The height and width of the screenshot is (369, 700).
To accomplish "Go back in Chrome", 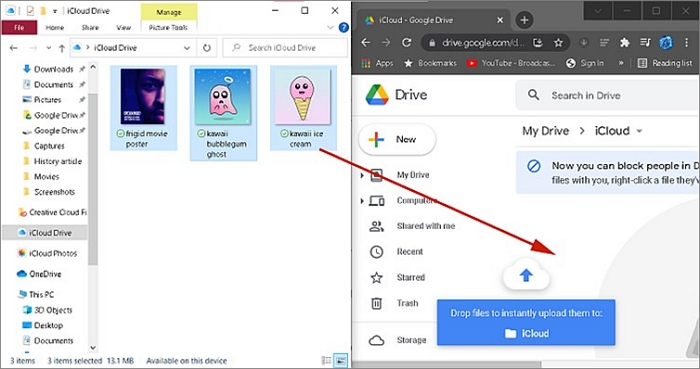I will [x=366, y=43].
